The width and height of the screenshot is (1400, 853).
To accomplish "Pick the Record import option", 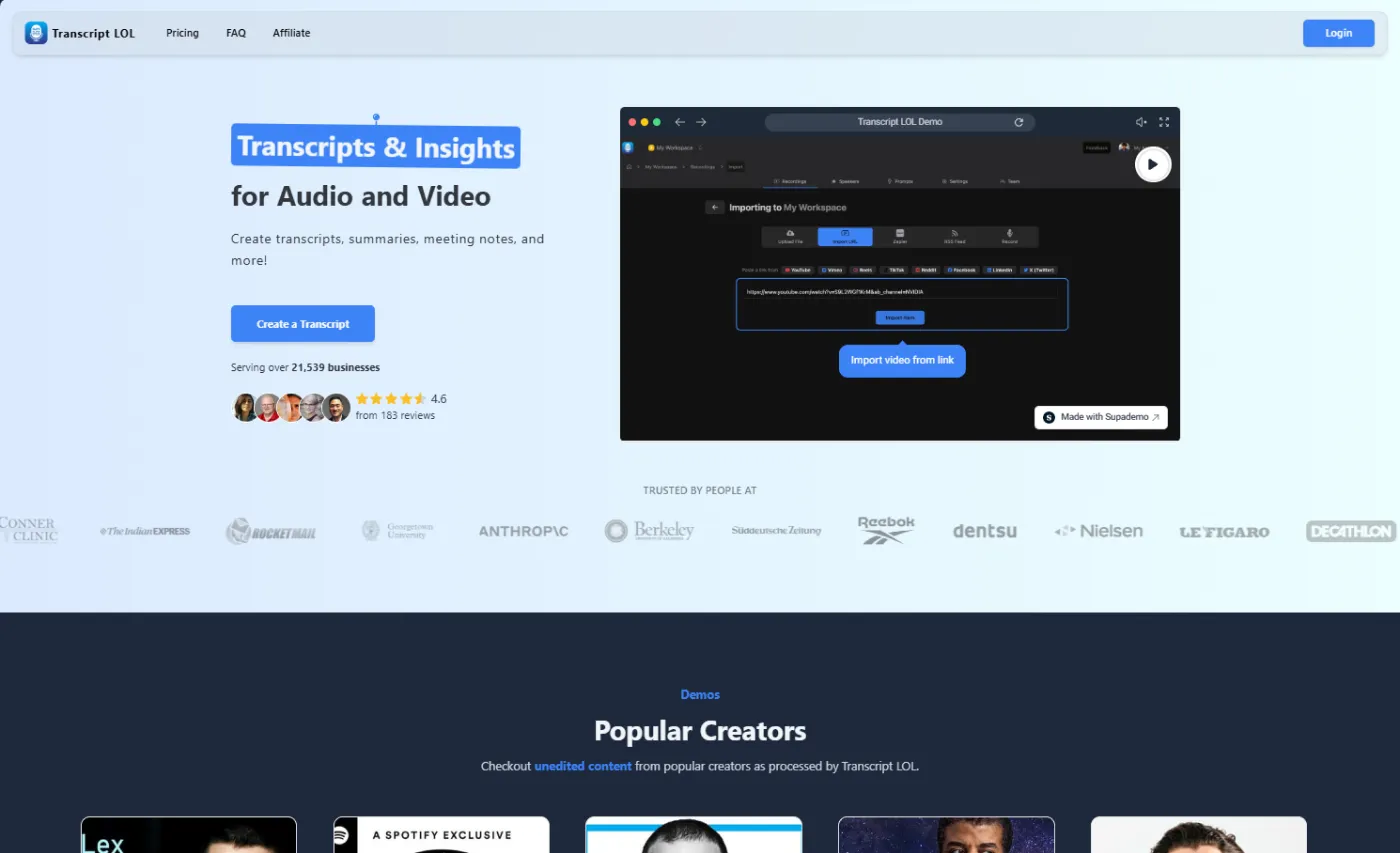I will coord(1009,237).
